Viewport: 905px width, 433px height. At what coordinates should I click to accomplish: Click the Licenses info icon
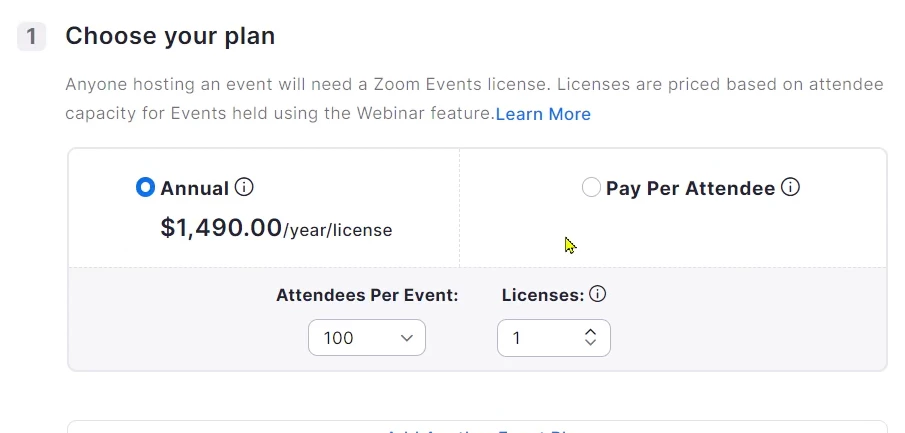[598, 294]
